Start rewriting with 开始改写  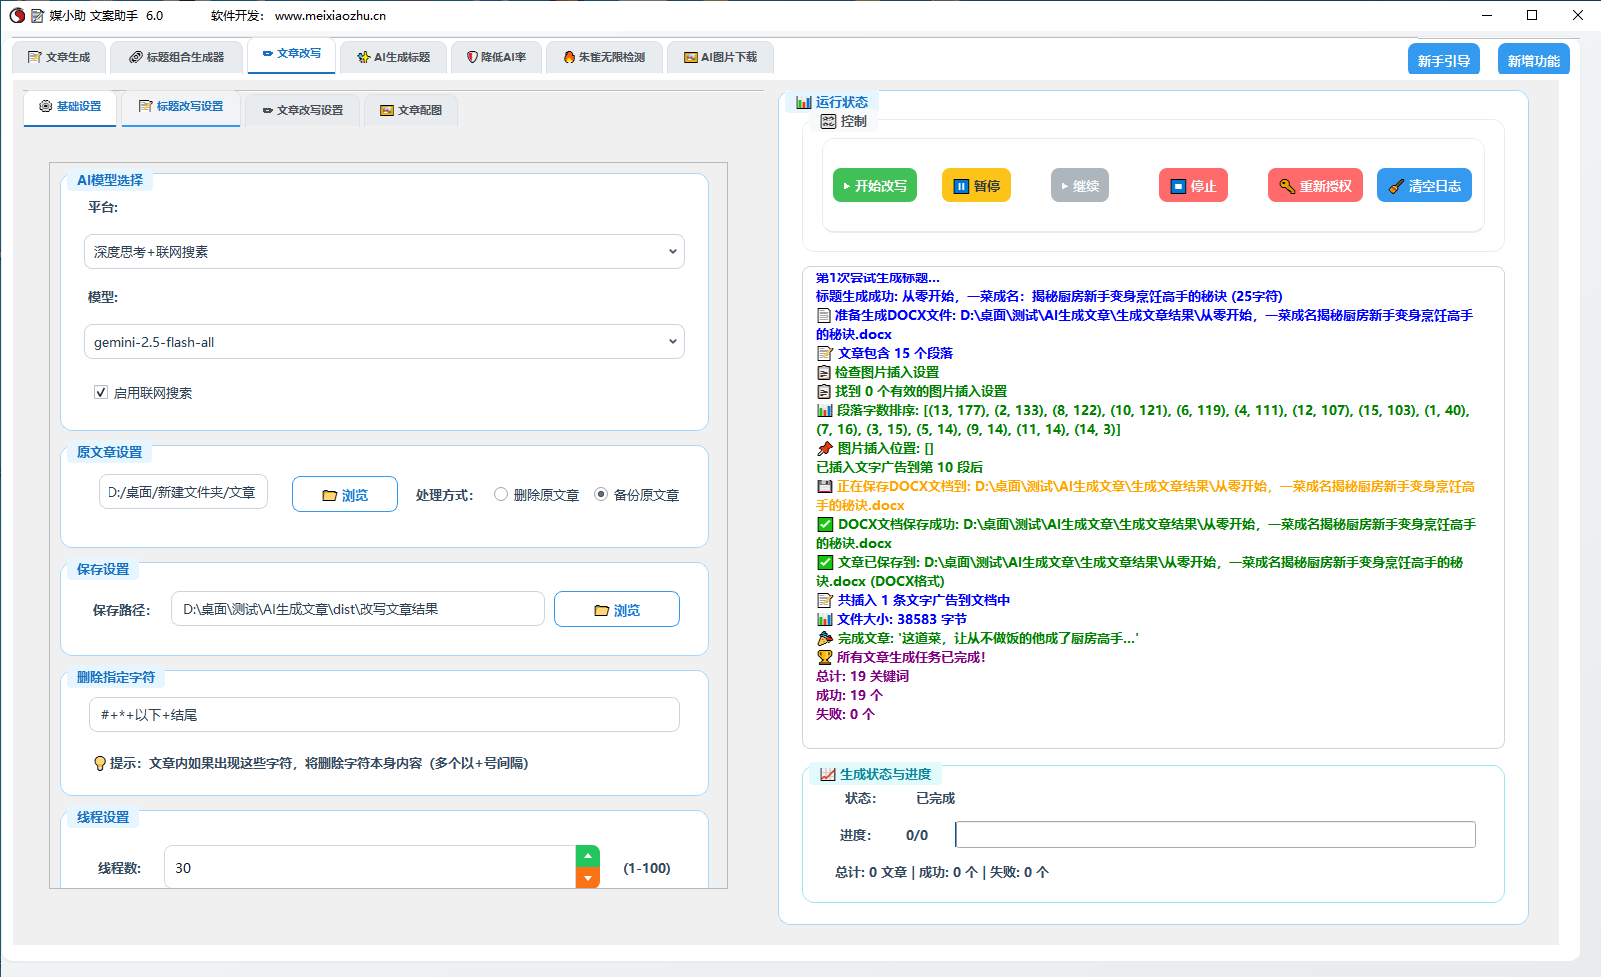pyautogui.click(x=874, y=185)
